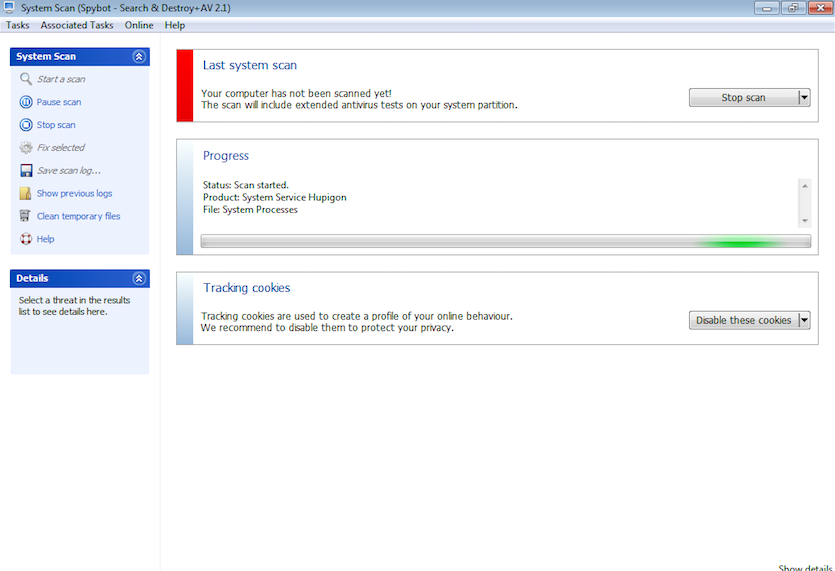
Task: Click the Save scan log link
Action: point(69,170)
